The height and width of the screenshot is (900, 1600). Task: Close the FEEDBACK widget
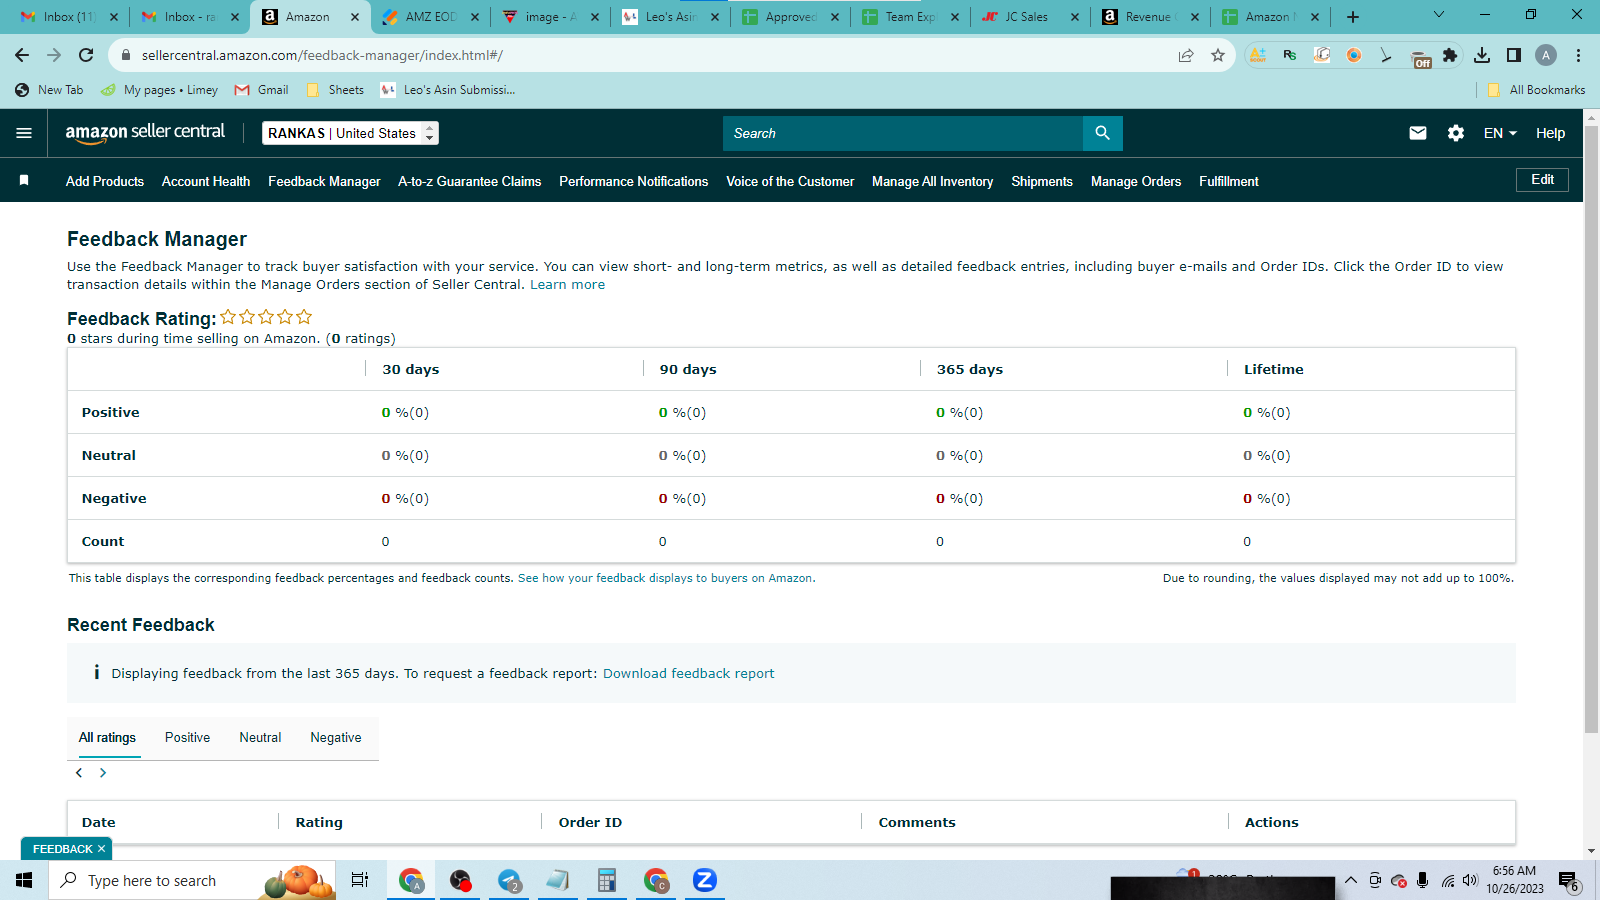coord(101,849)
